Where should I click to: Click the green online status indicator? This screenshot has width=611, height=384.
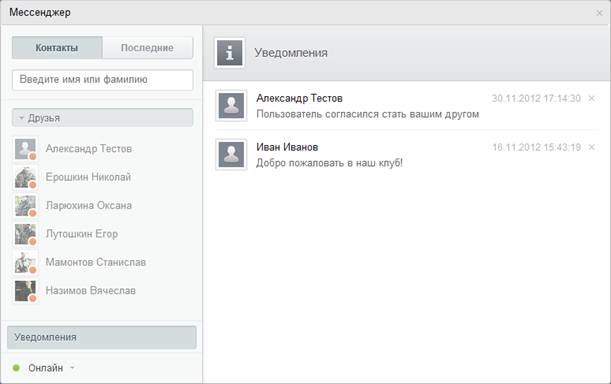tap(16, 368)
